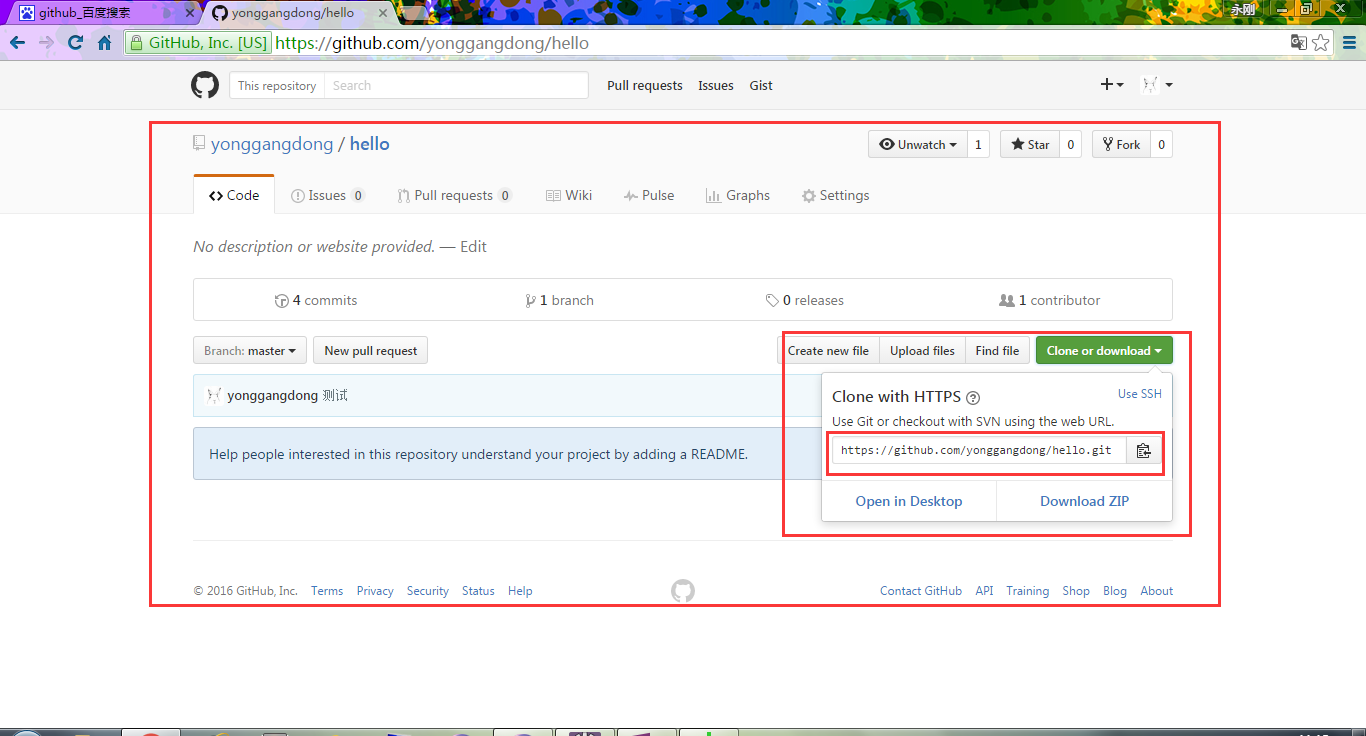Click Pull requests in the top header

point(645,86)
